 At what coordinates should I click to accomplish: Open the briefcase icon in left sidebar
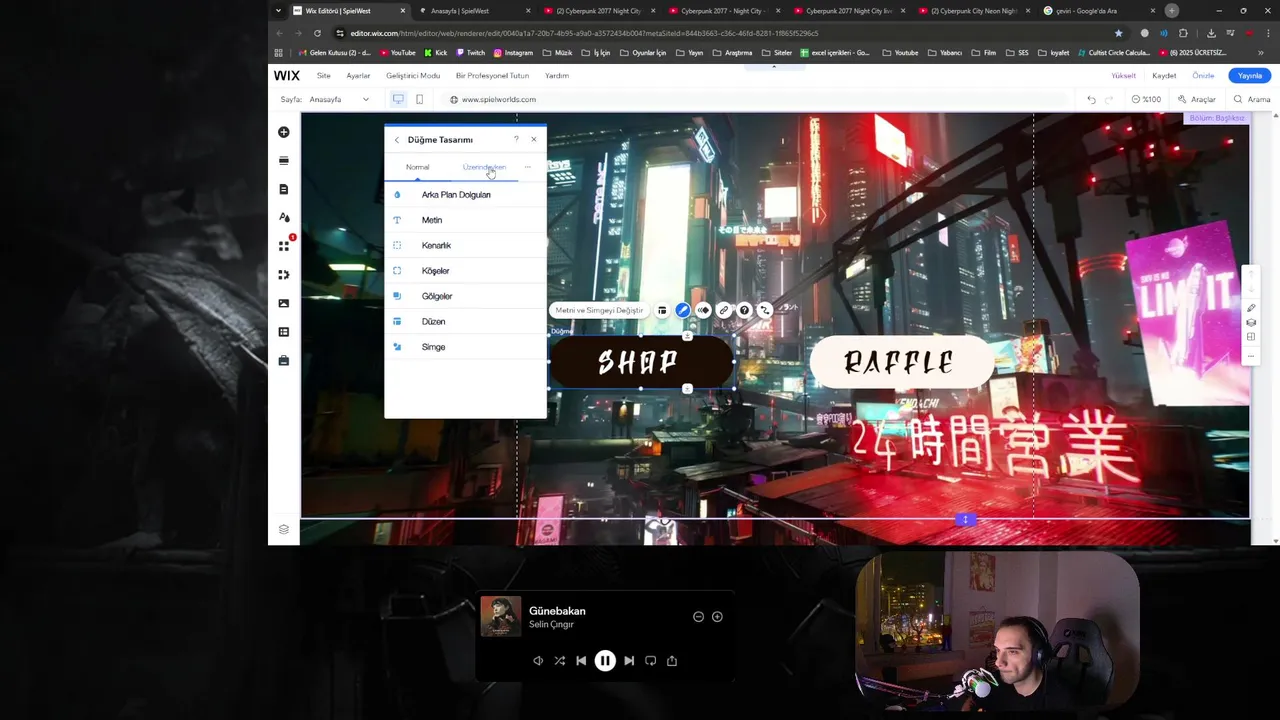(x=284, y=360)
